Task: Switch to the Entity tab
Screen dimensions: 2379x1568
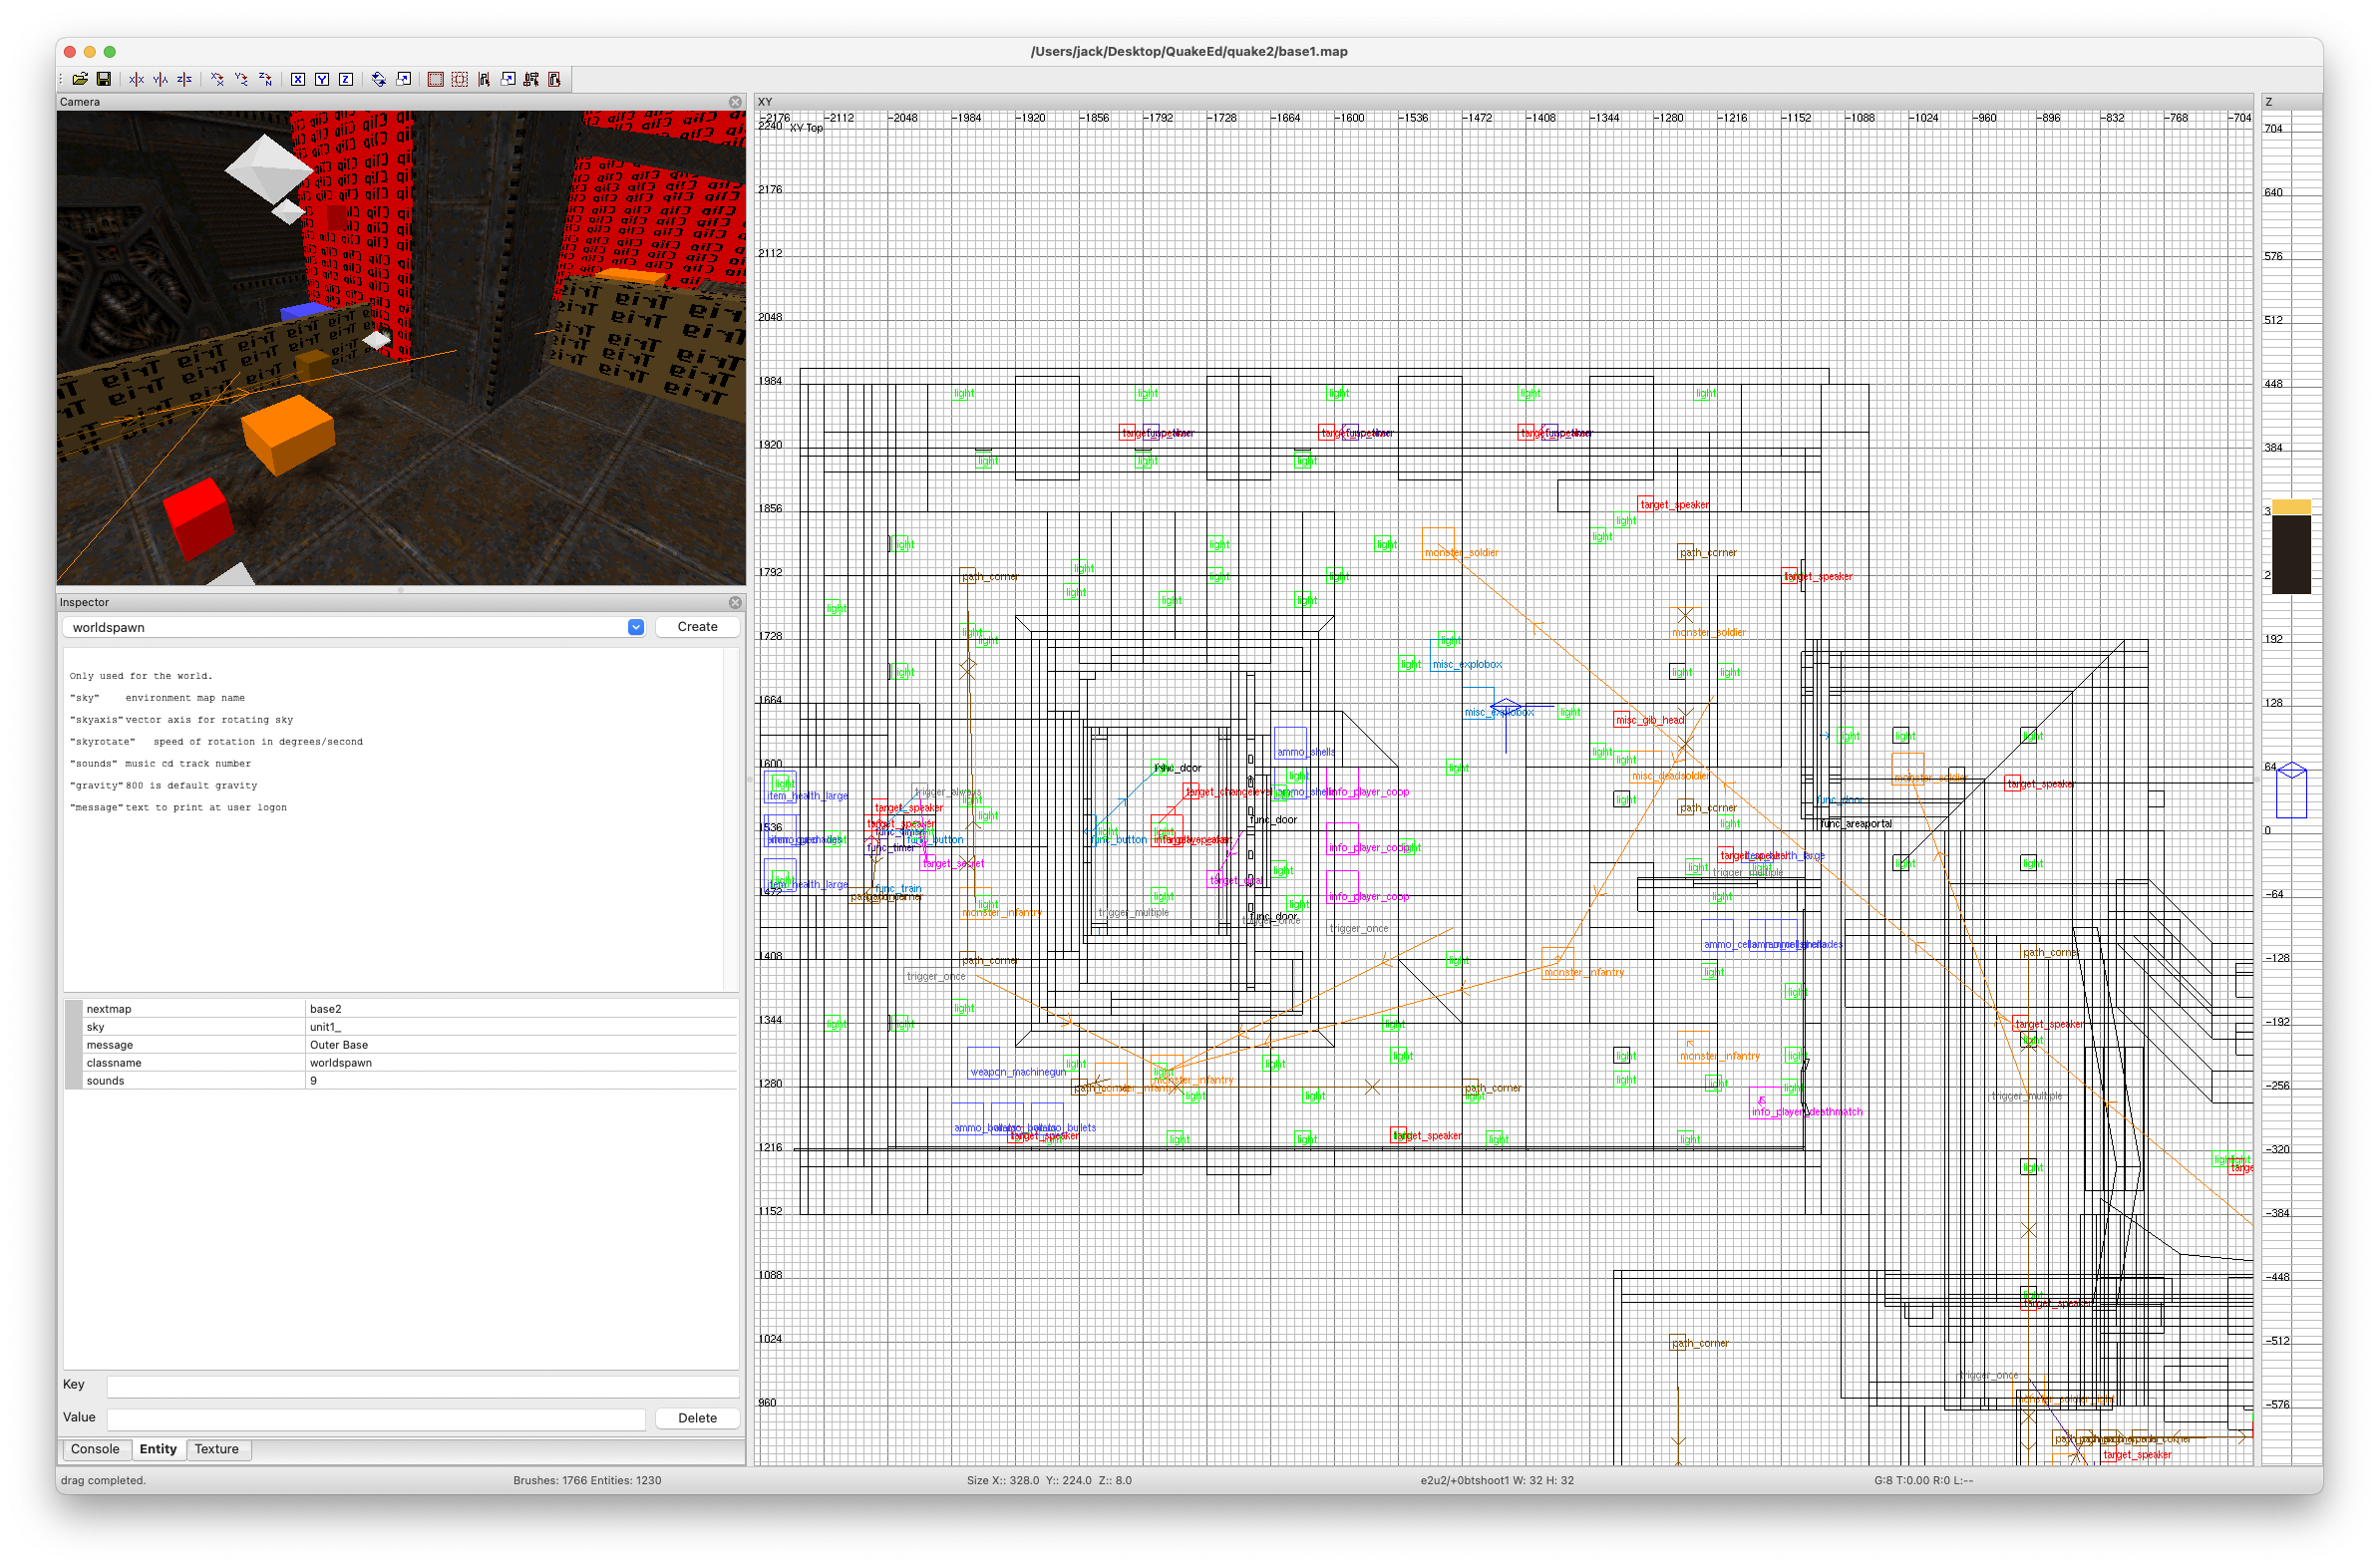Action: (158, 1450)
